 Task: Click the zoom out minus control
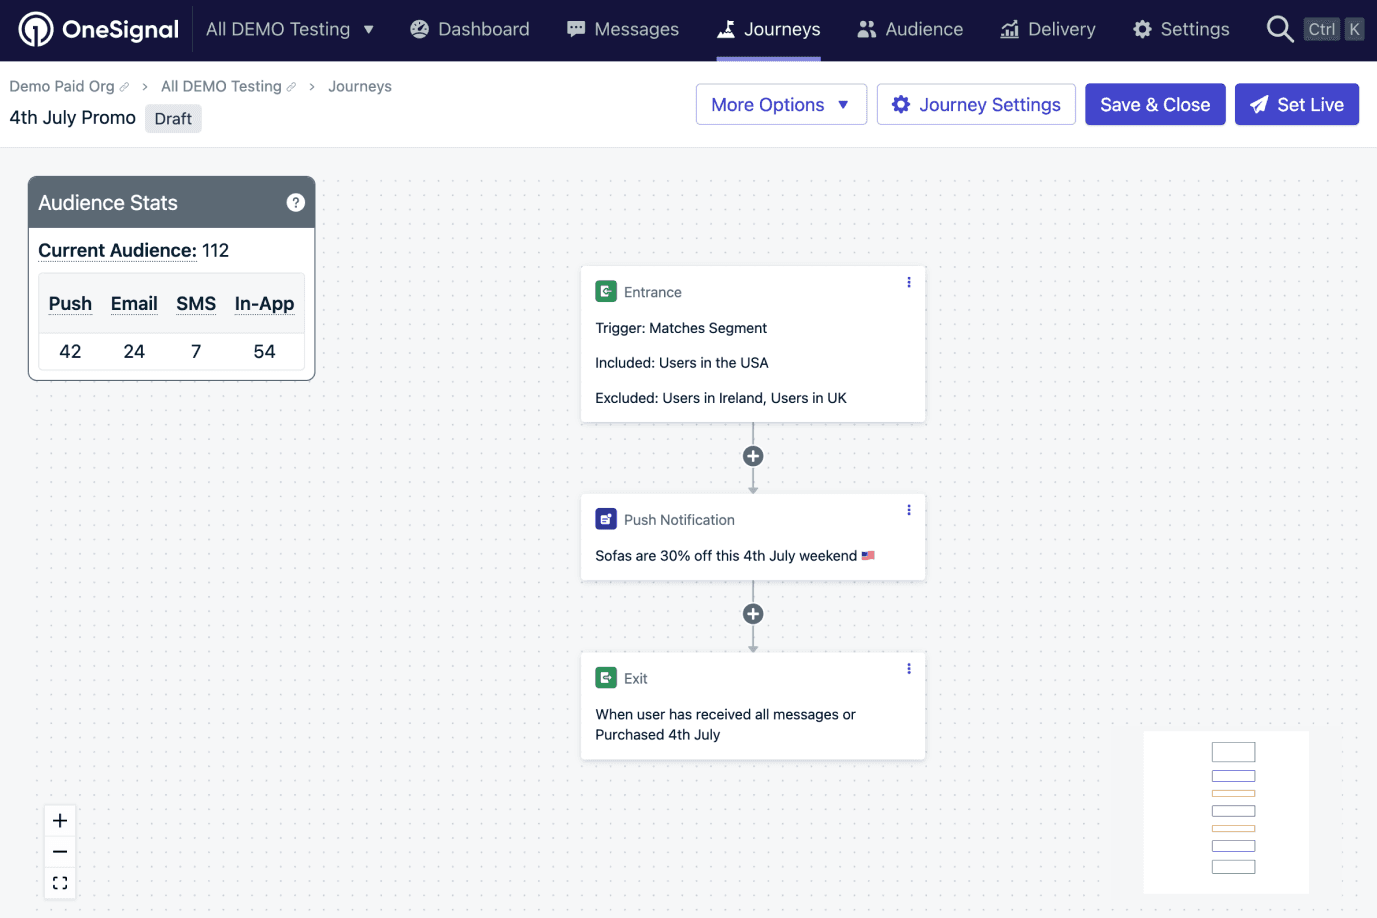click(59, 851)
